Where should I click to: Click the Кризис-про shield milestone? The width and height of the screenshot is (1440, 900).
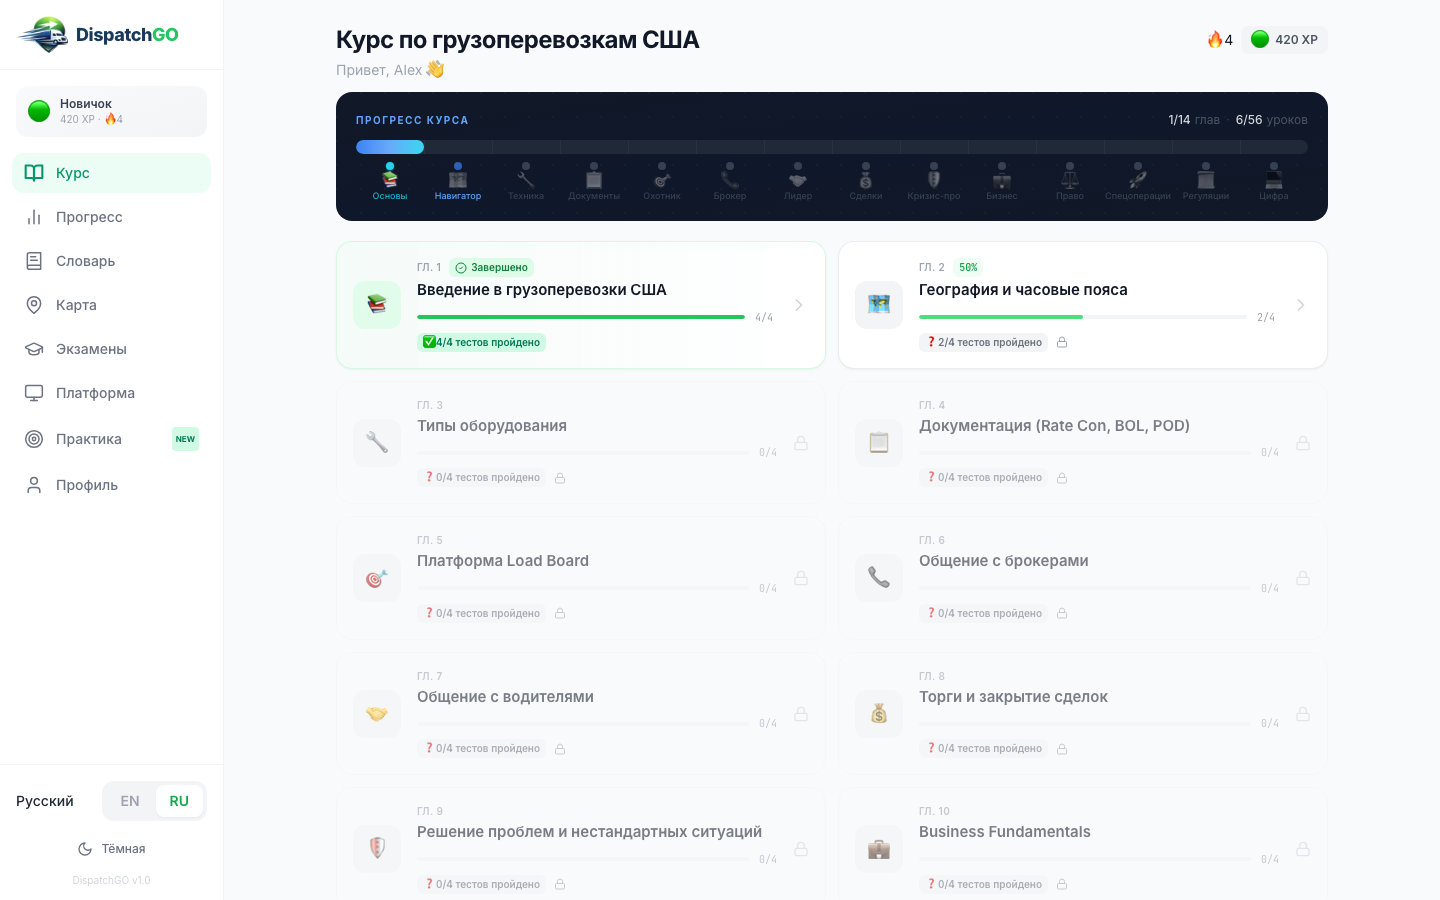tap(934, 182)
